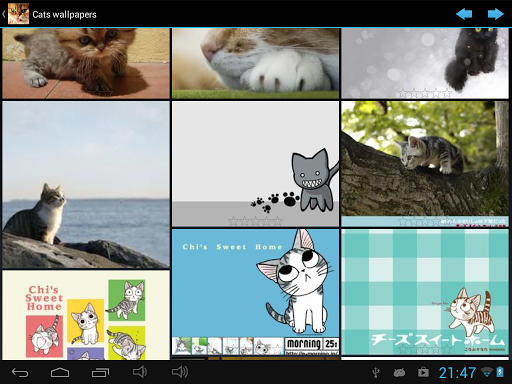Select the teal plaid Chi wallpaper
Image resolution: width=512 pixels, height=384 pixels.
425,292
